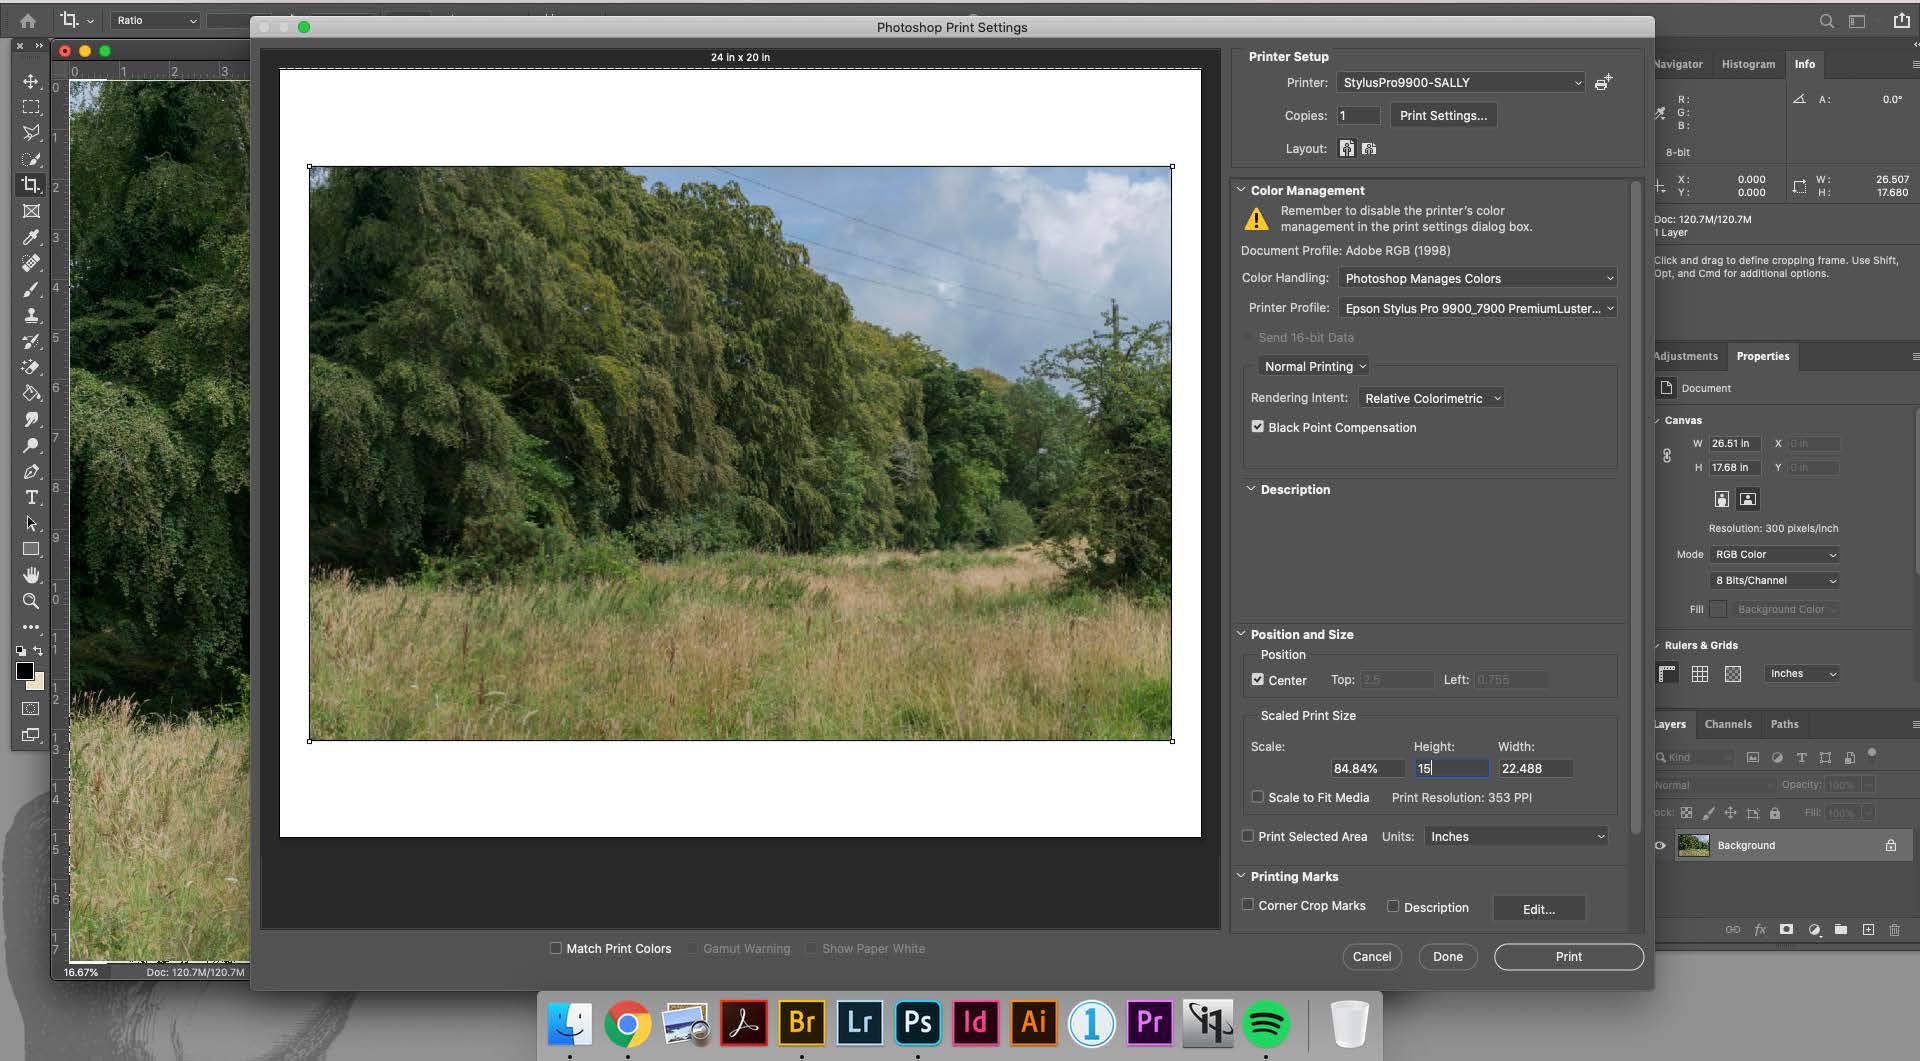The width and height of the screenshot is (1920, 1061).
Task: Open the Units dropdown set to Inches
Action: pyautogui.click(x=1516, y=837)
